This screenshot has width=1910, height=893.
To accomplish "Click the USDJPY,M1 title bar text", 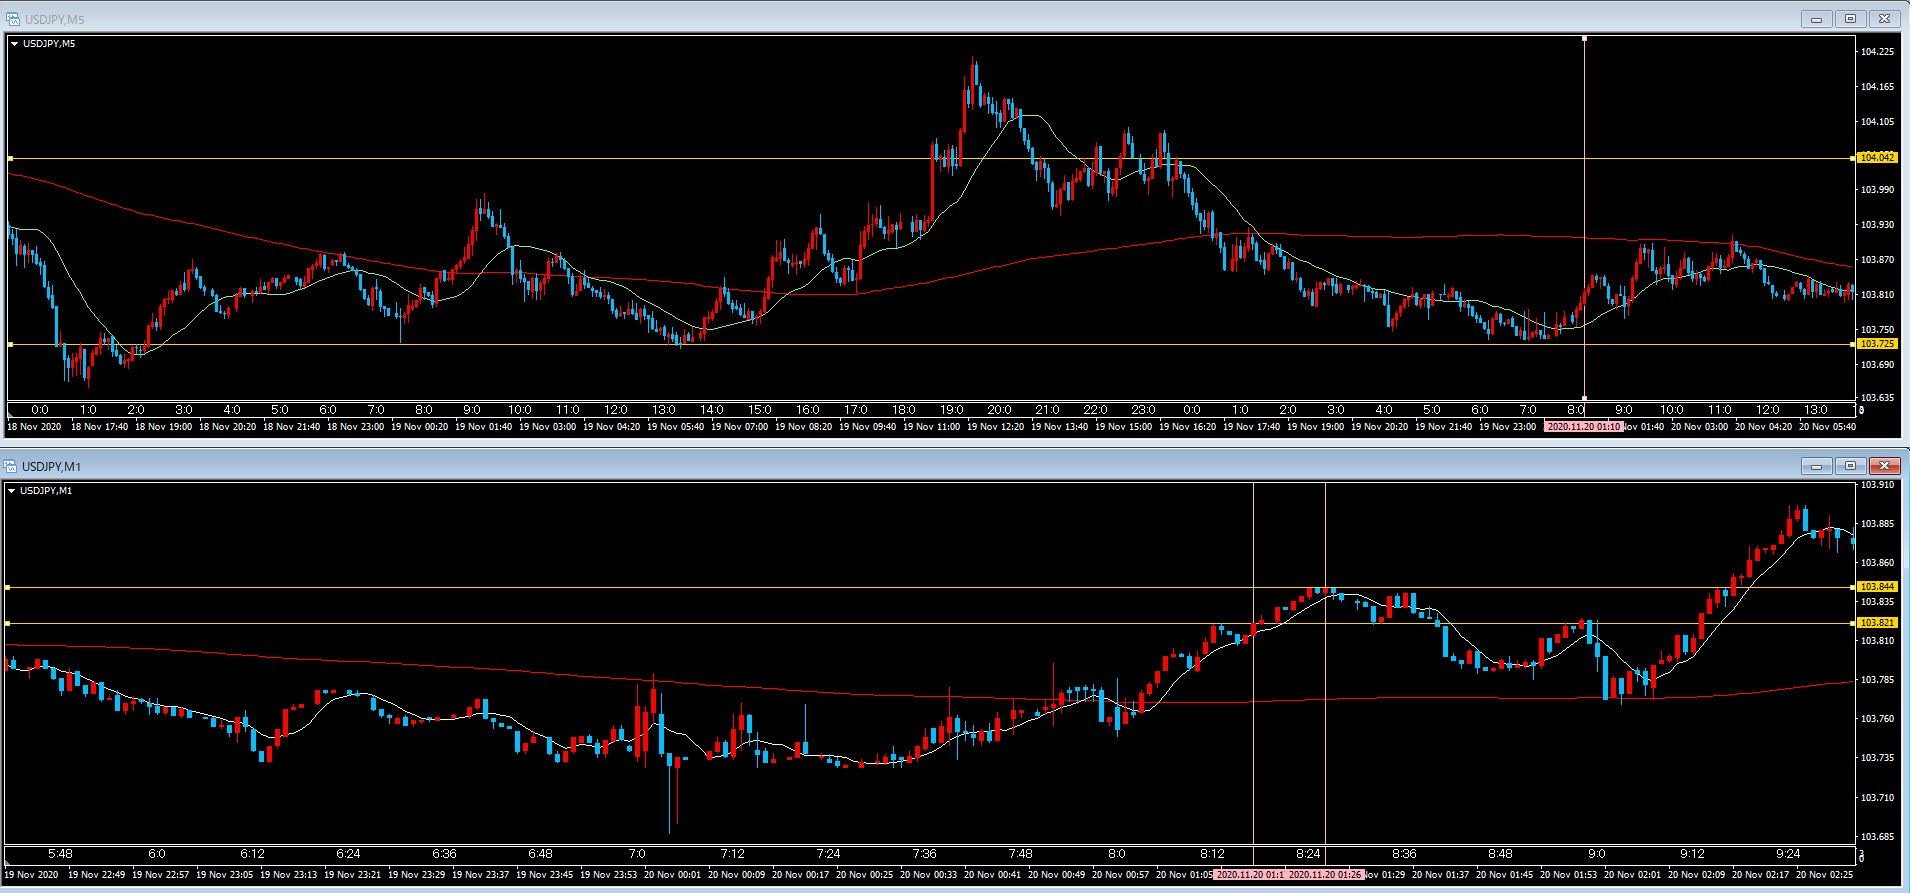I will tap(52, 466).
